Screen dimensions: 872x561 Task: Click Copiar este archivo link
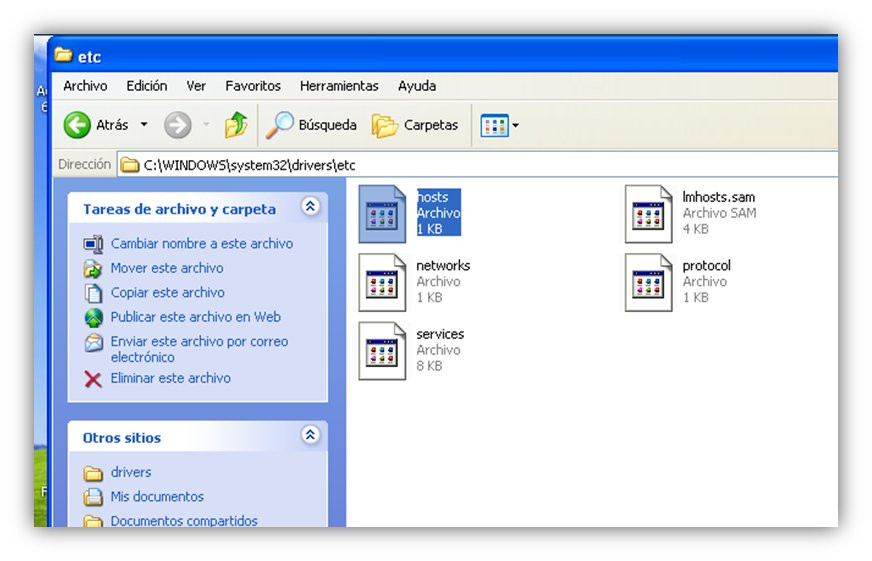167,292
